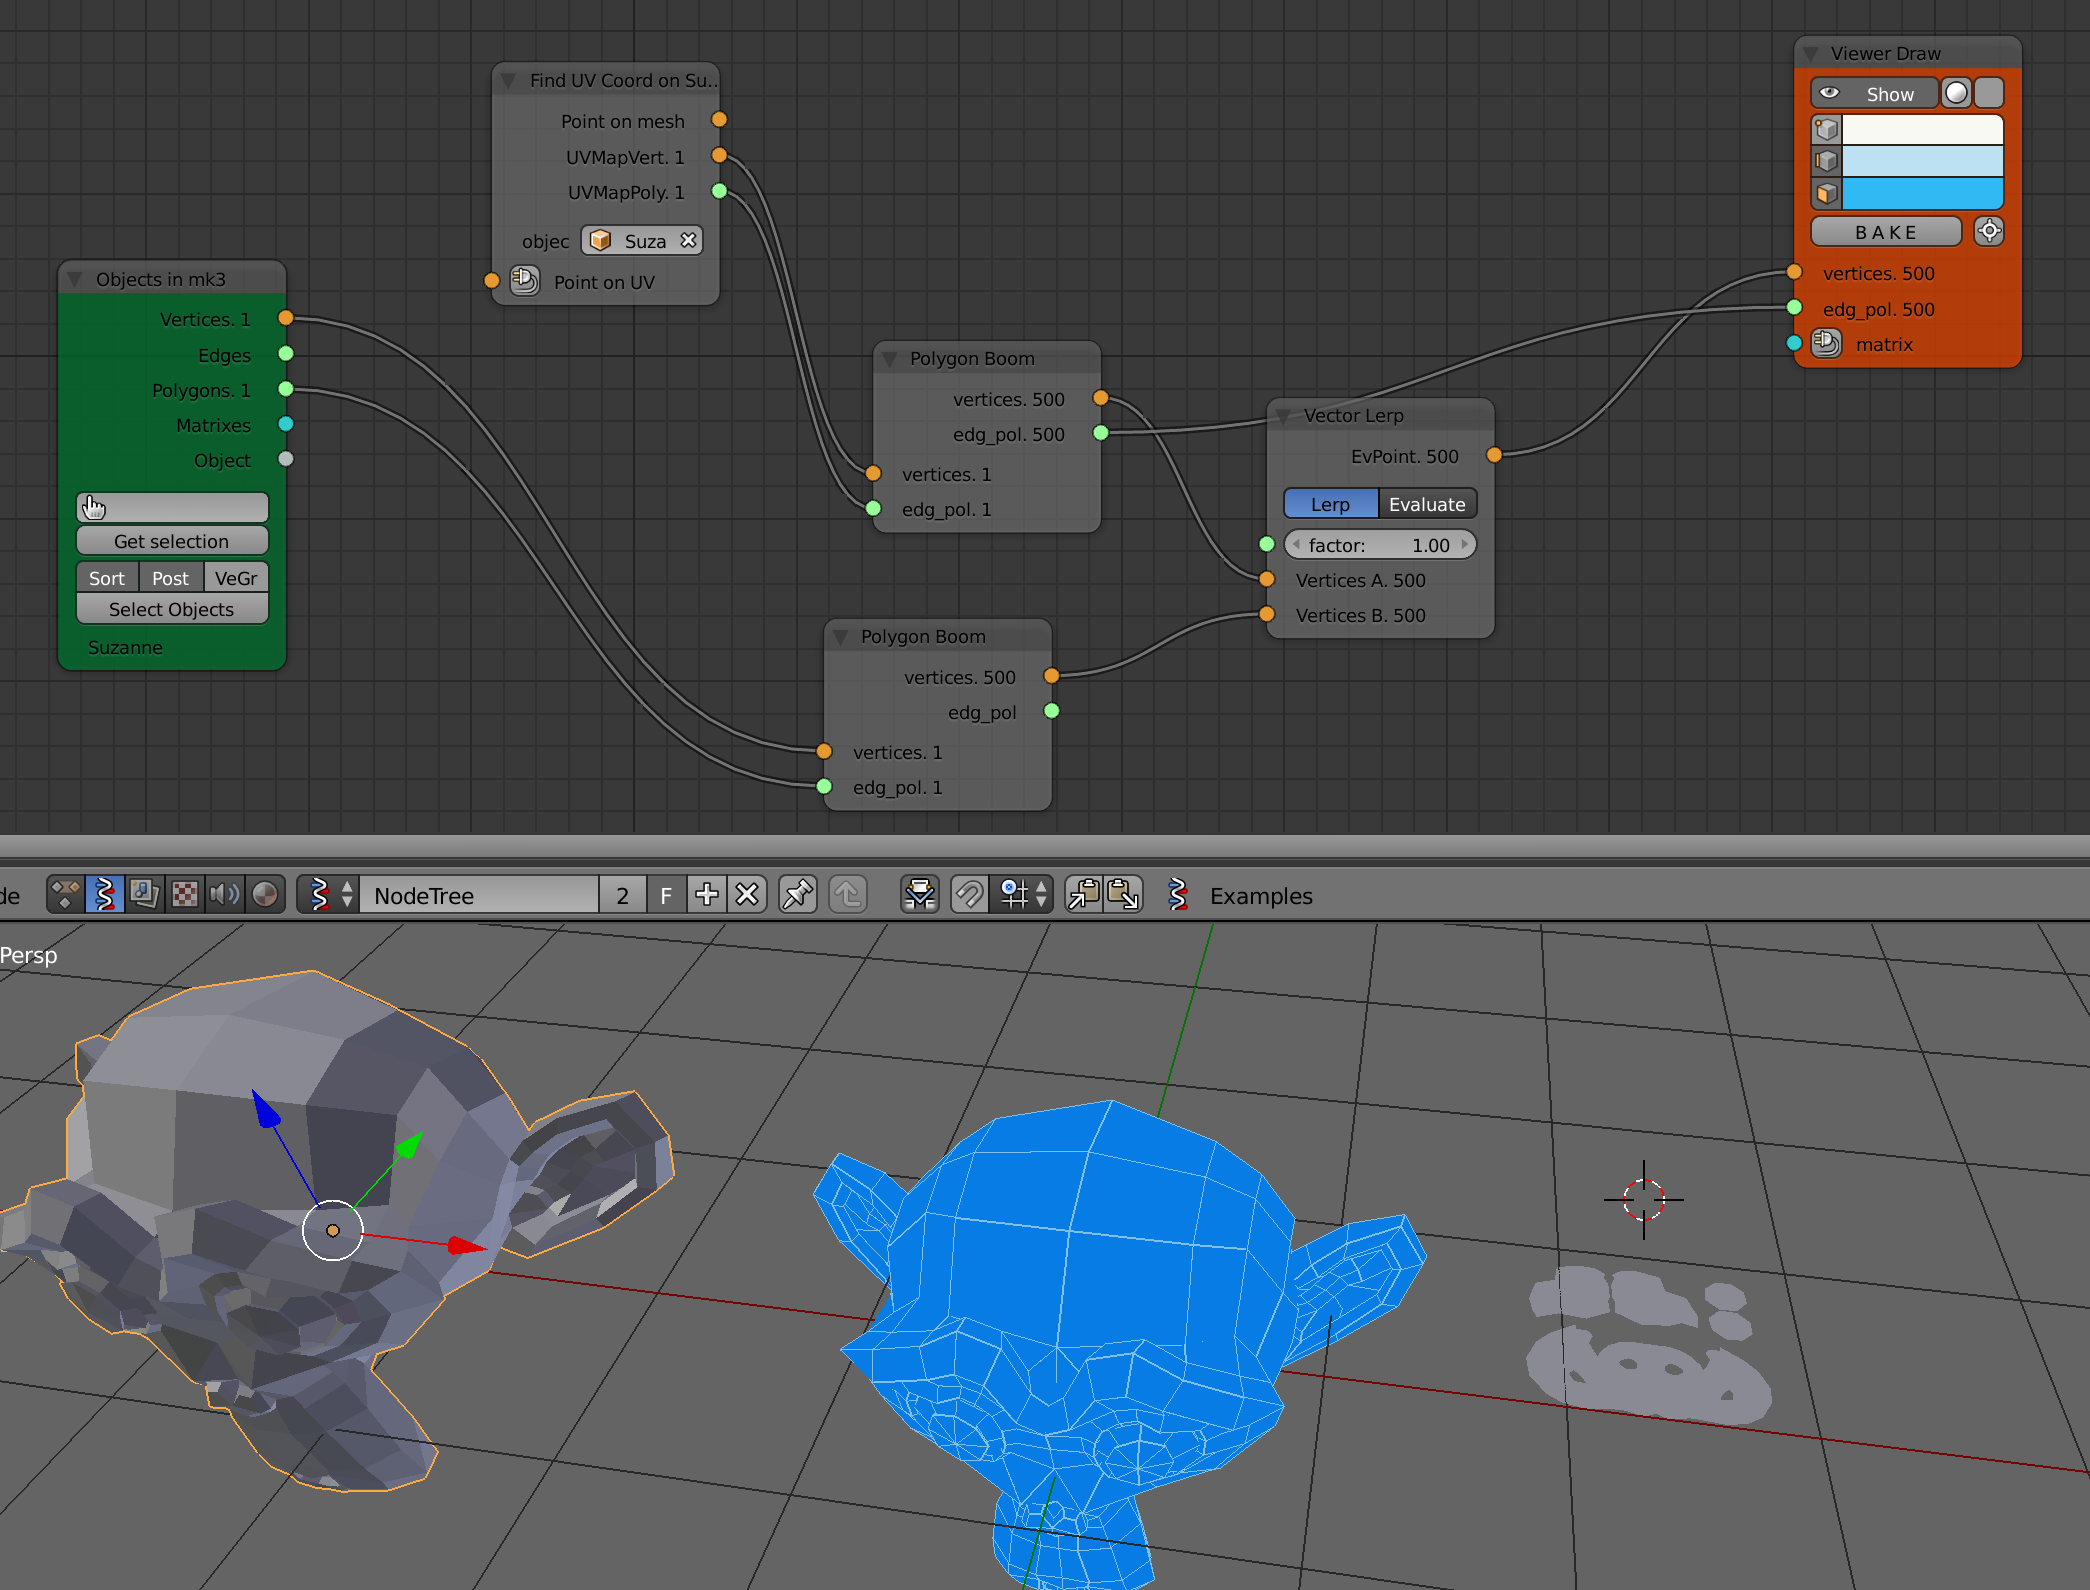
Task: Click the hand icon field in Objects node
Action: [172, 507]
